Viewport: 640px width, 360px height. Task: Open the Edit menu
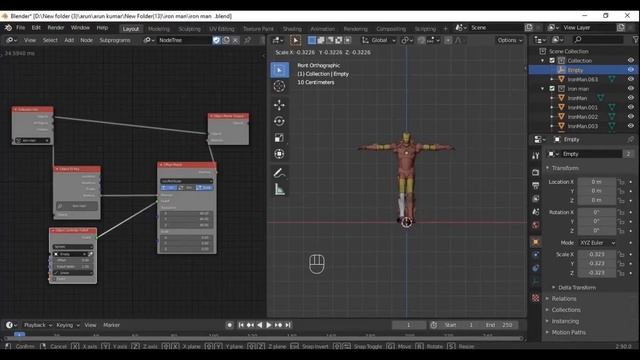coord(36,28)
